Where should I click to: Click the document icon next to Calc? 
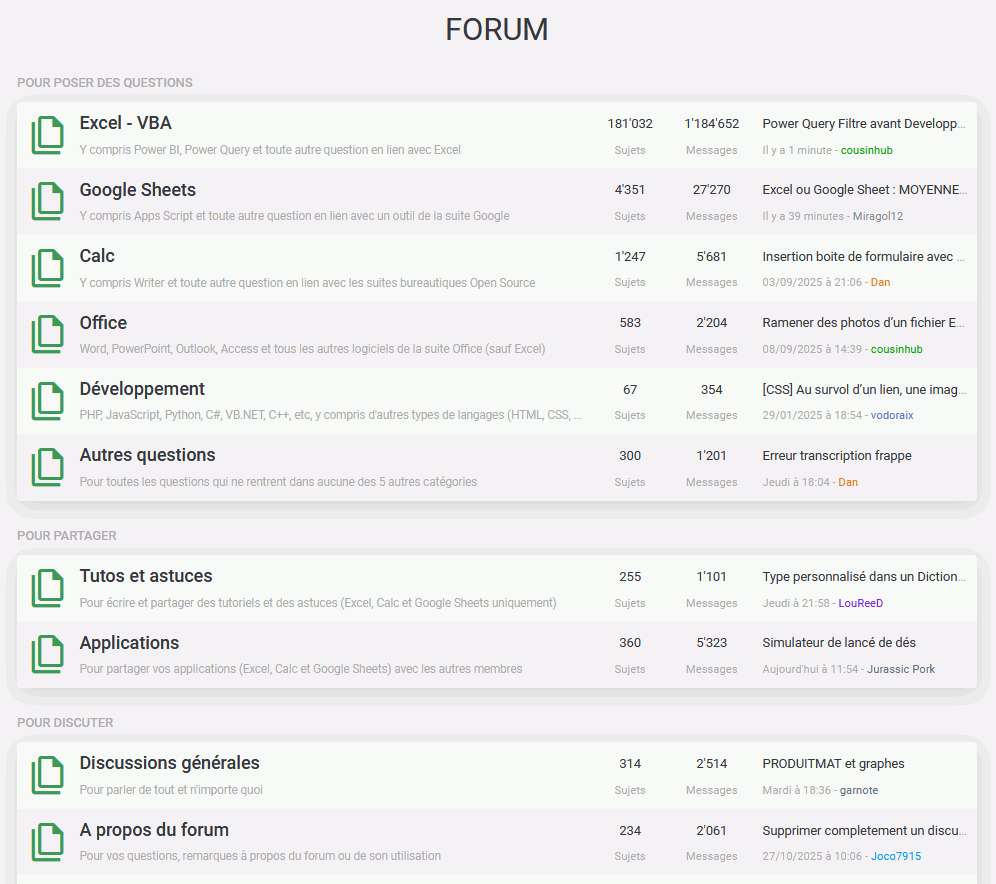[47, 268]
